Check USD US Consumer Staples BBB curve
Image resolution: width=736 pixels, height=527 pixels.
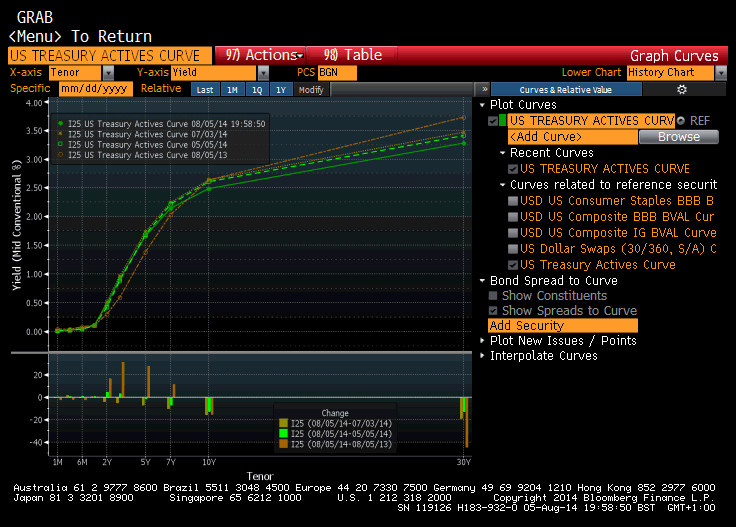coord(513,201)
